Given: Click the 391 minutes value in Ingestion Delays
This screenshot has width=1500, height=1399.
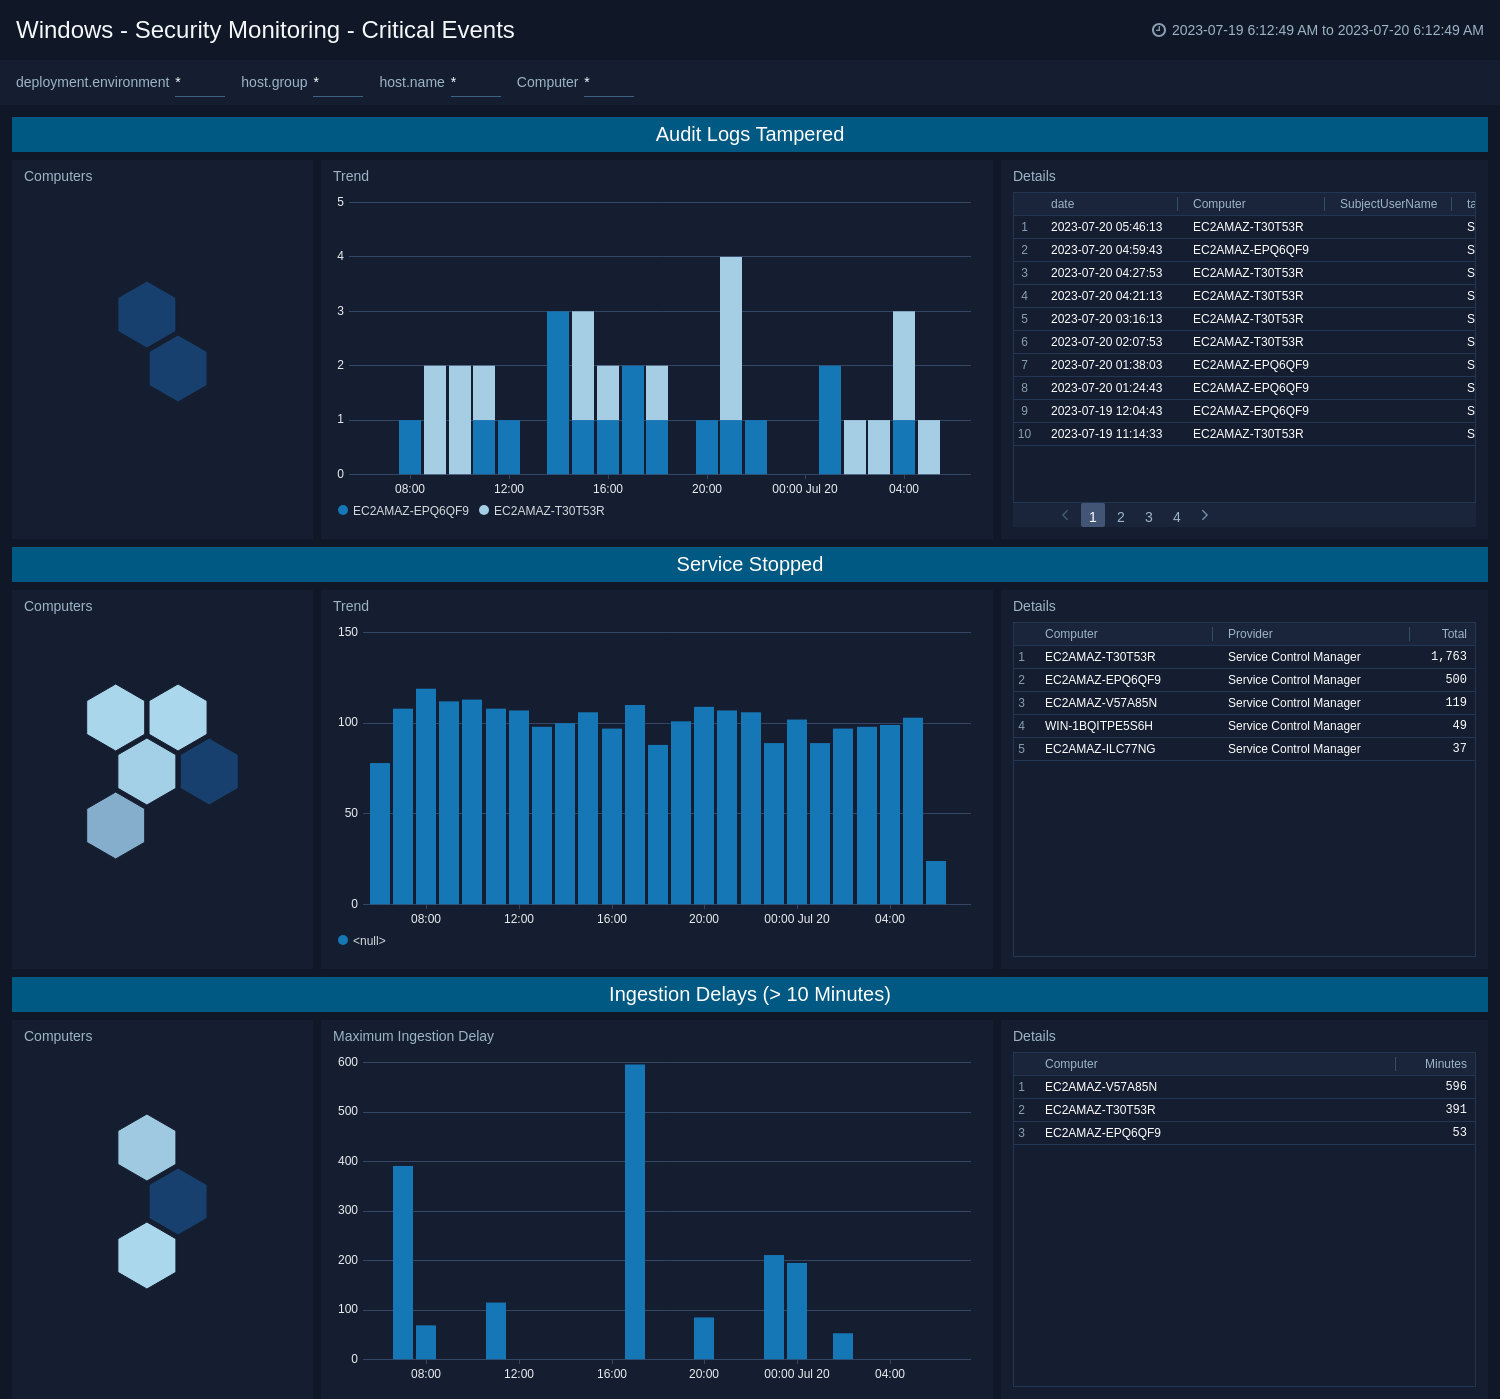Looking at the screenshot, I should point(1456,1110).
